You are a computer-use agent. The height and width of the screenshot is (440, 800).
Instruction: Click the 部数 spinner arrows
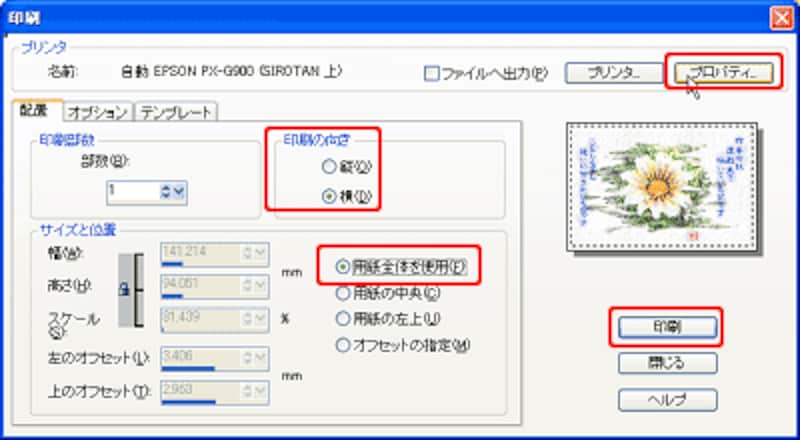click(166, 192)
